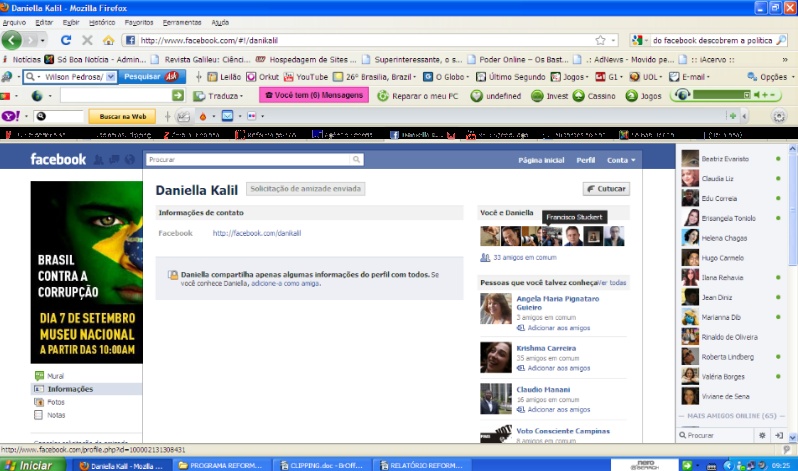Click the Facebook Procurar search field
This screenshot has width=798, height=471.
[x=248, y=159]
